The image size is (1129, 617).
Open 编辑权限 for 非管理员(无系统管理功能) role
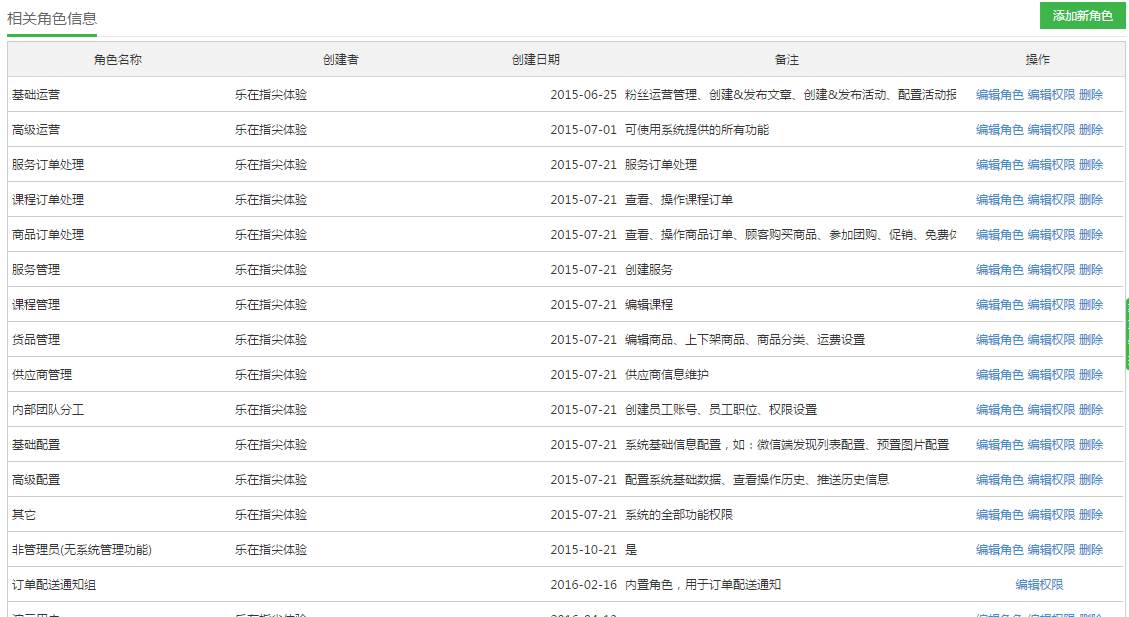[1051, 550]
